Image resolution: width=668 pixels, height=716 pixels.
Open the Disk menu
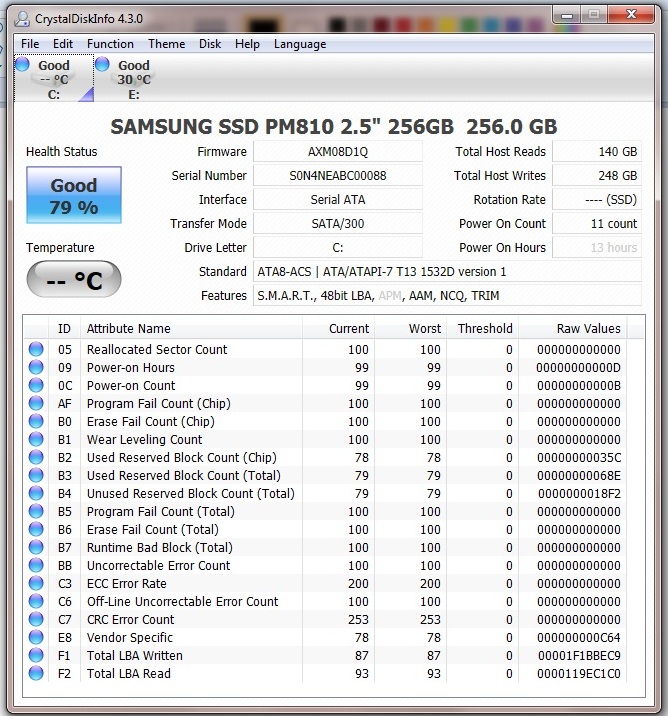click(210, 44)
